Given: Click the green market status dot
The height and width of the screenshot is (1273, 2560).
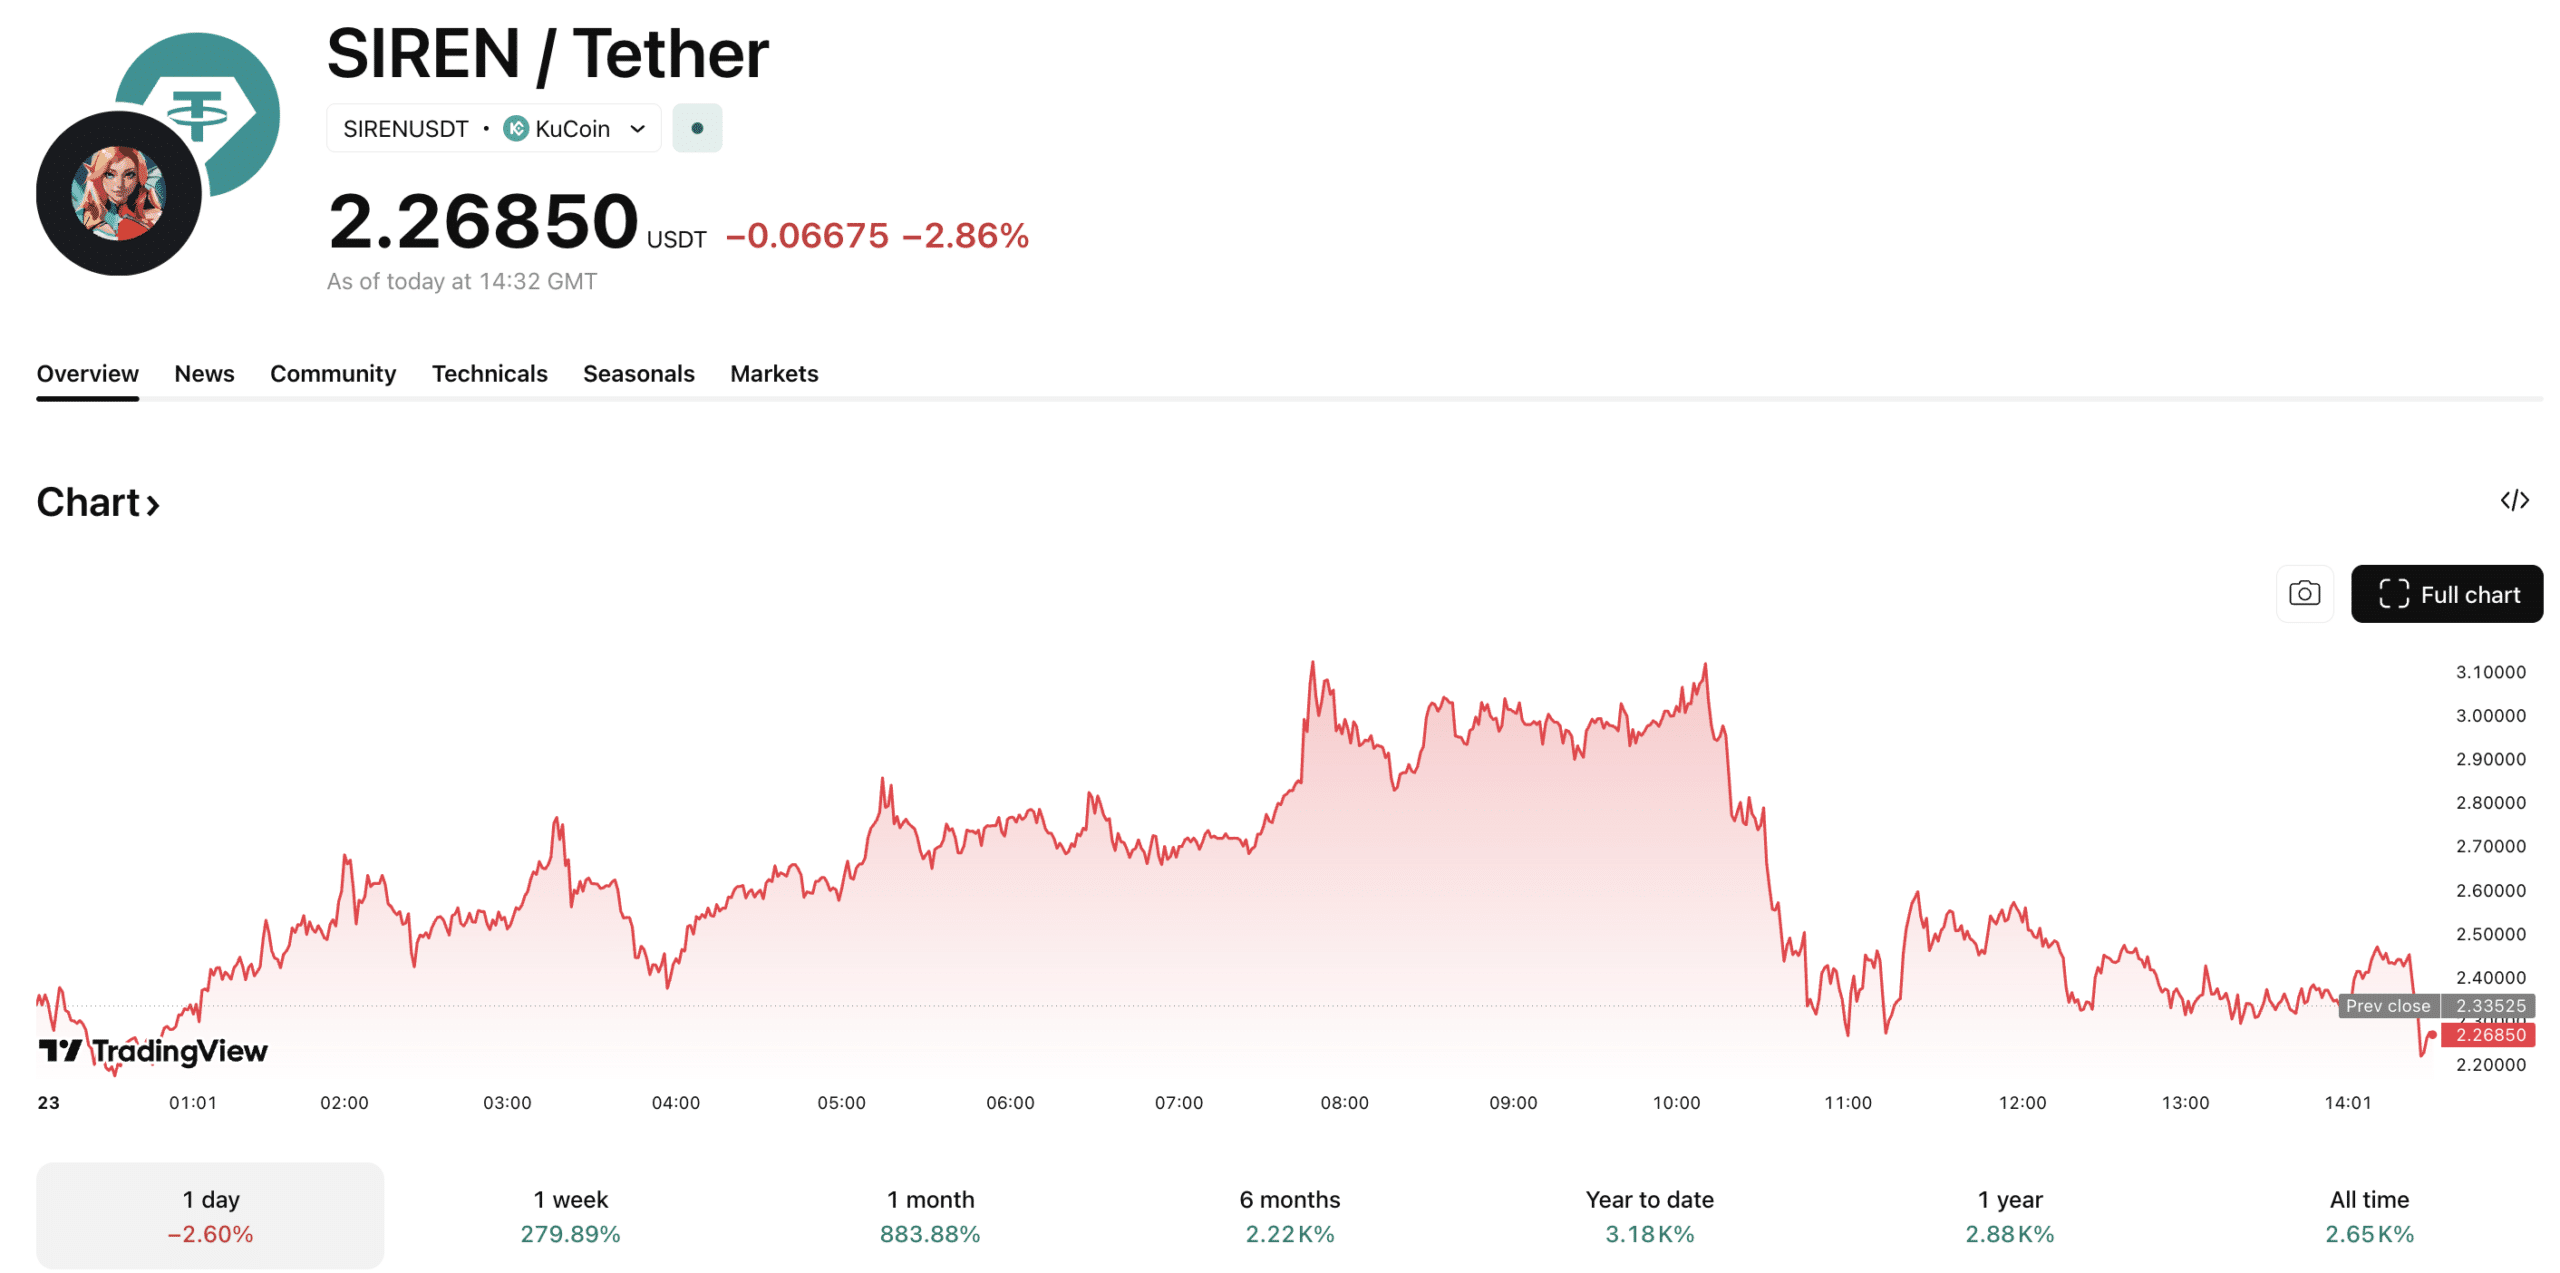Looking at the screenshot, I should 697,128.
